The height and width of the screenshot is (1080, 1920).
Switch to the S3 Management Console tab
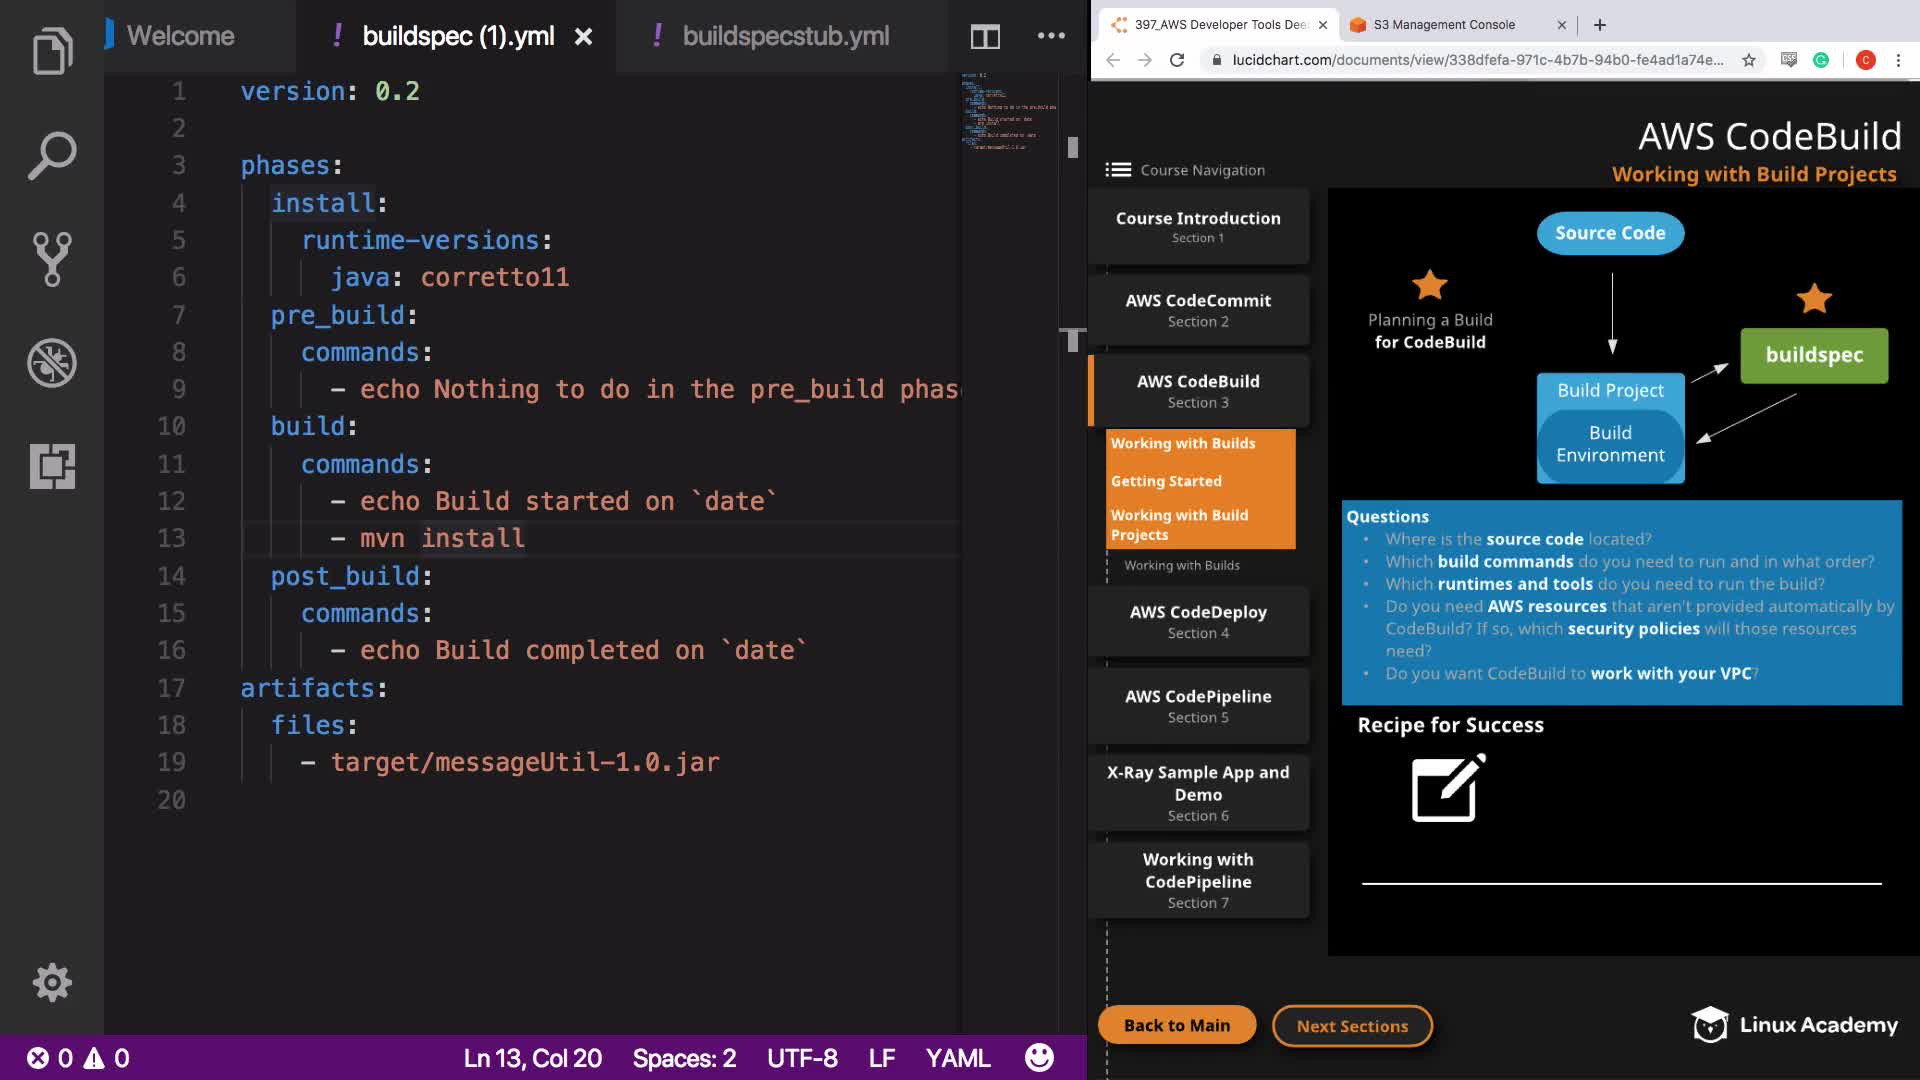tap(1443, 25)
